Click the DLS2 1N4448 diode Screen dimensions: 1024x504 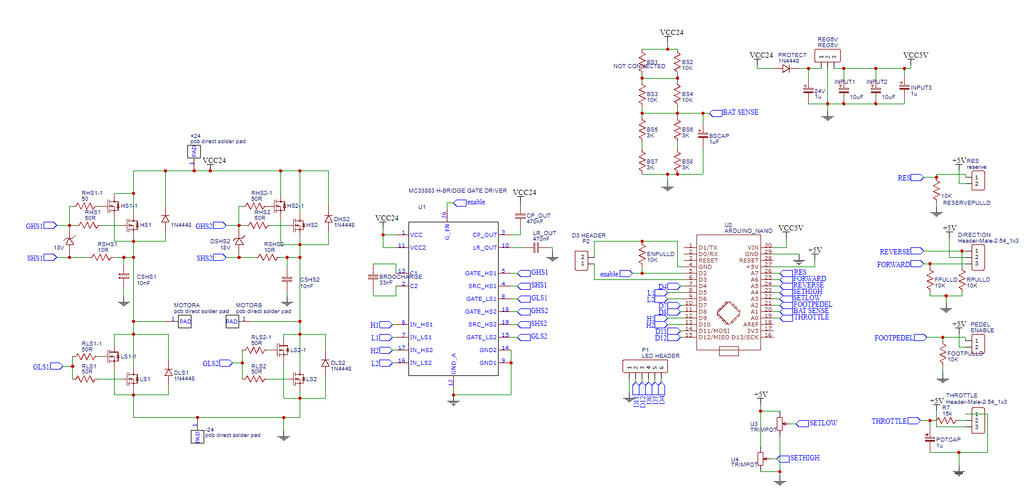tap(325, 362)
